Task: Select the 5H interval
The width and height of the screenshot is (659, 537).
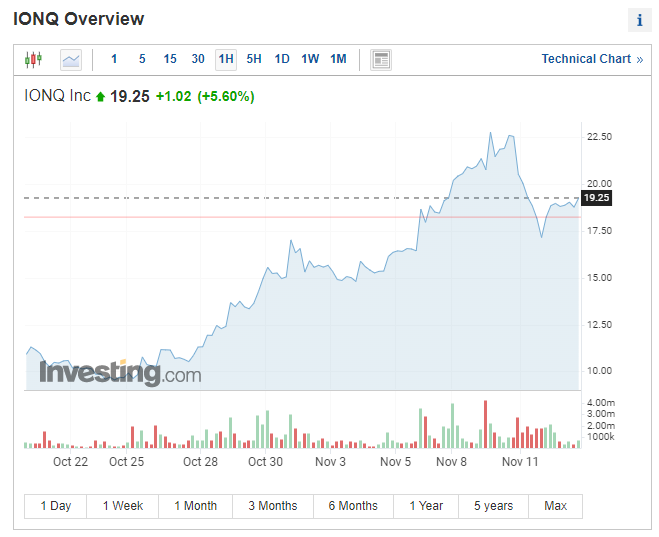Action: 254,59
